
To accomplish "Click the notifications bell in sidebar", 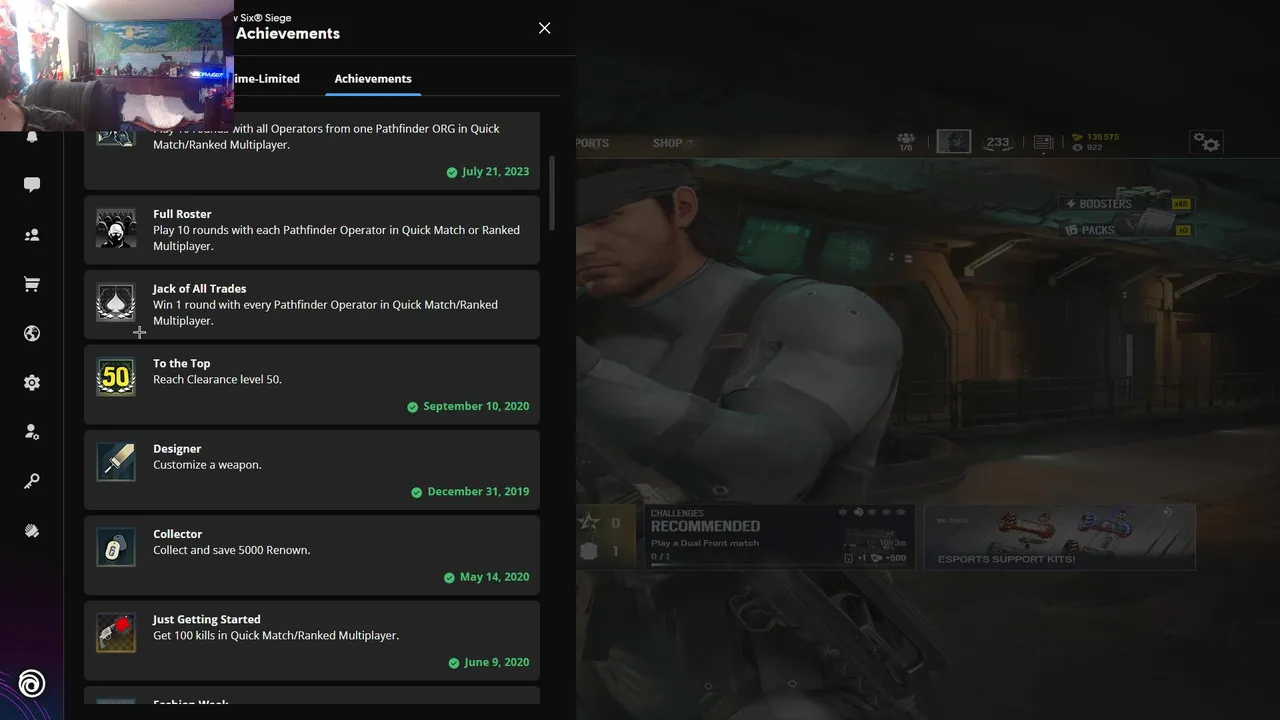I will coord(32,137).
